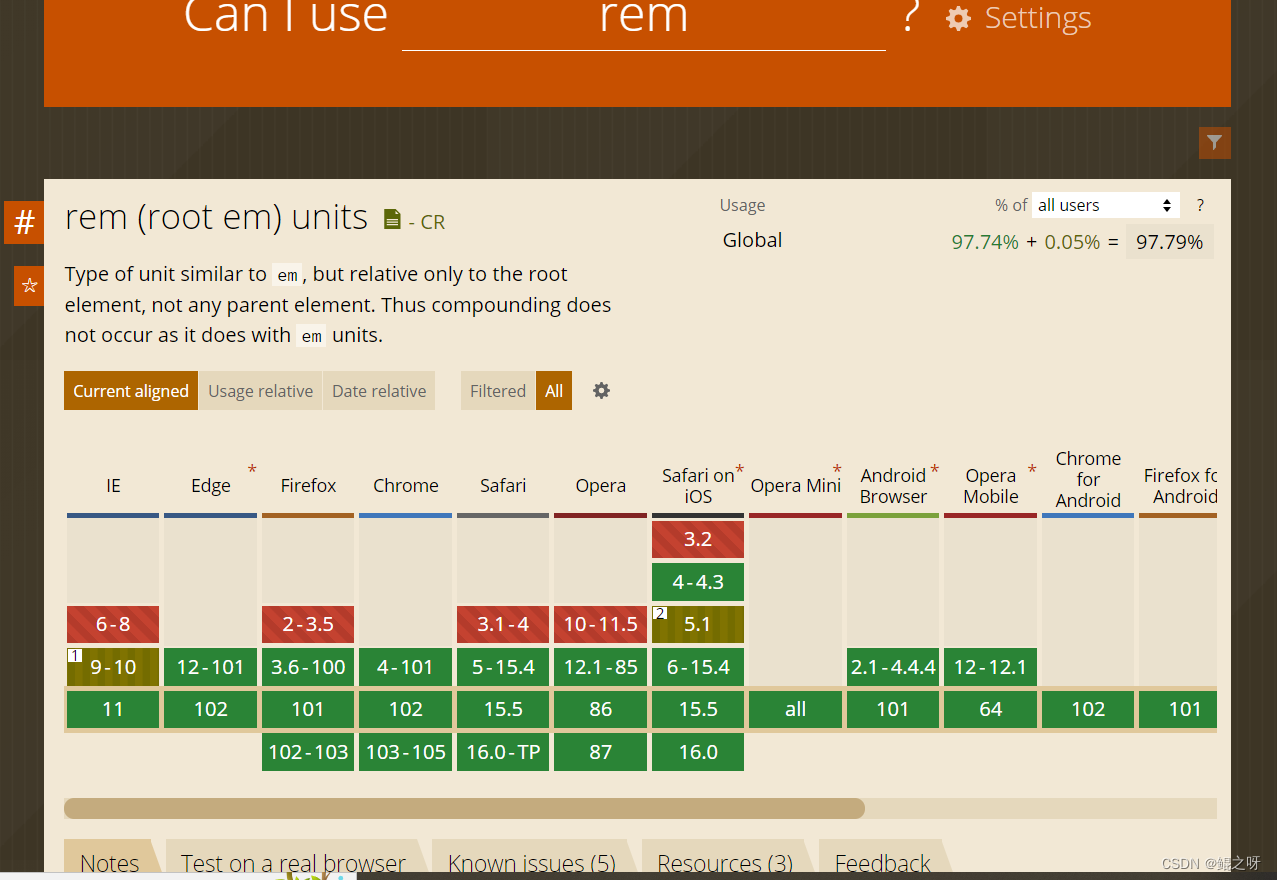
Task: Open the 'all users' usage dropdown
Action: pos(1105,205)
